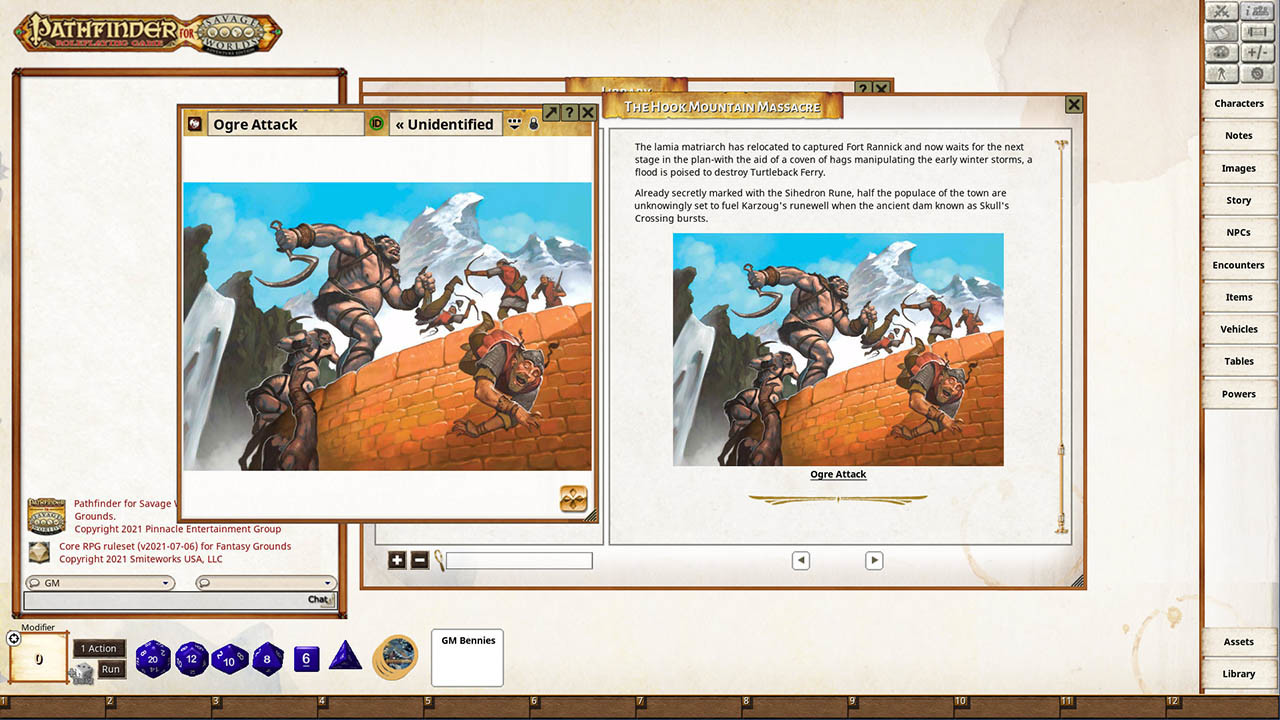Click the benny token stack
This screenshot has height=720, width=1280.
[396, 657]
